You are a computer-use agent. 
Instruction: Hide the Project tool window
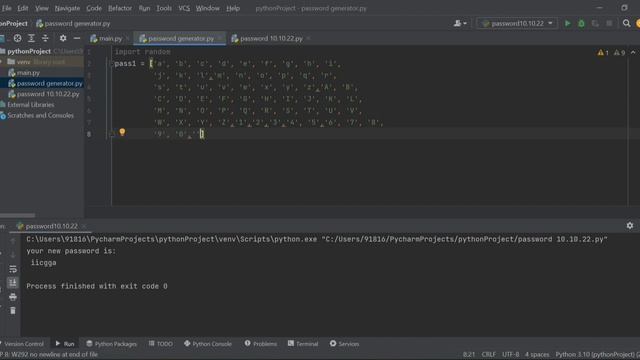pyautogui.click(x=77, y=38)
